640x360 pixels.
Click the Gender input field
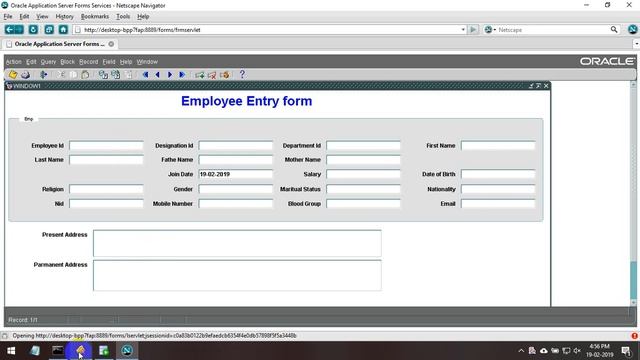[236, 189]
